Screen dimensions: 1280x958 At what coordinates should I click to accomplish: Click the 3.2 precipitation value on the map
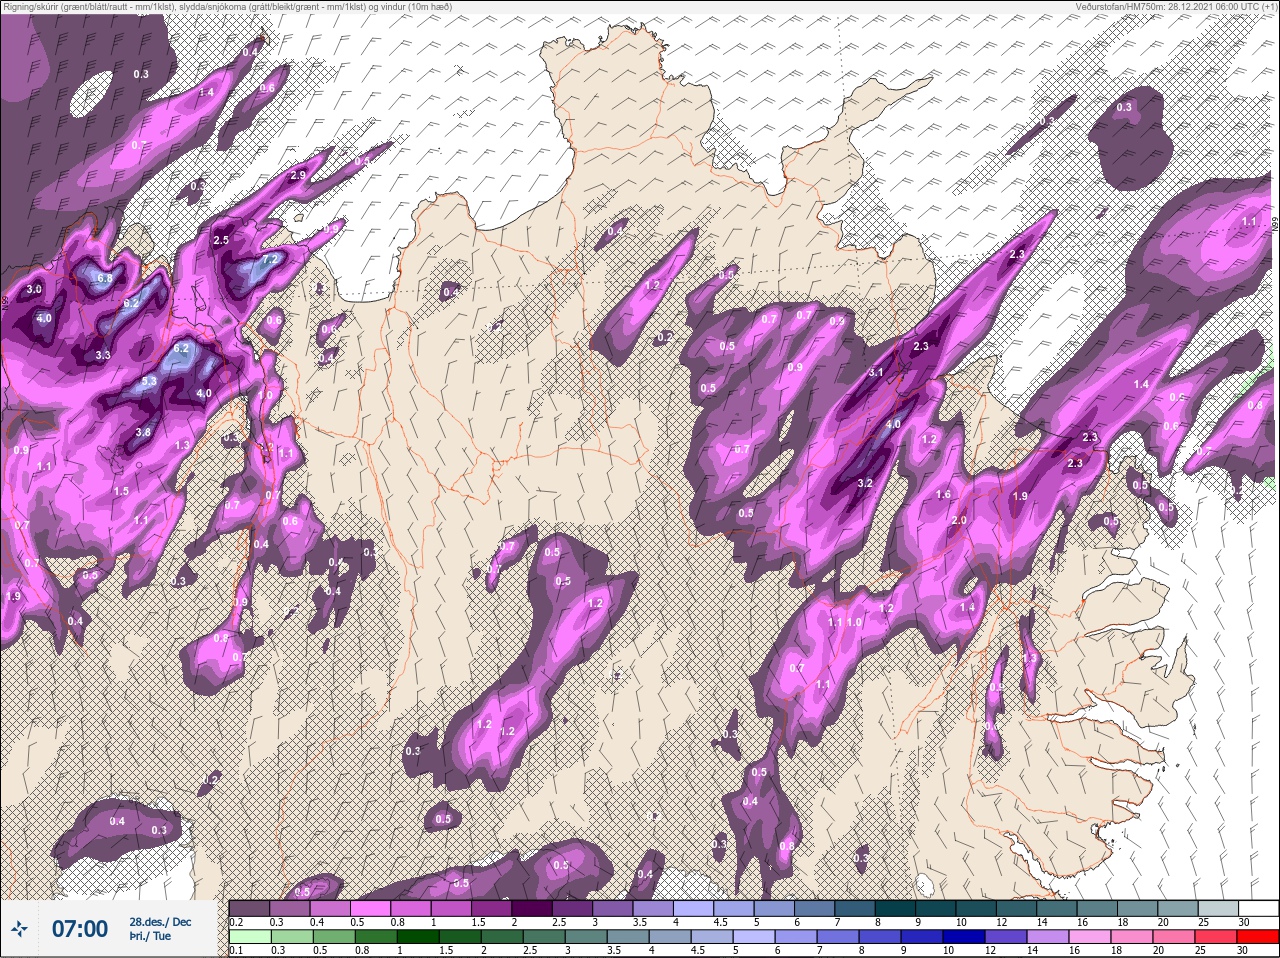[866, 483]
